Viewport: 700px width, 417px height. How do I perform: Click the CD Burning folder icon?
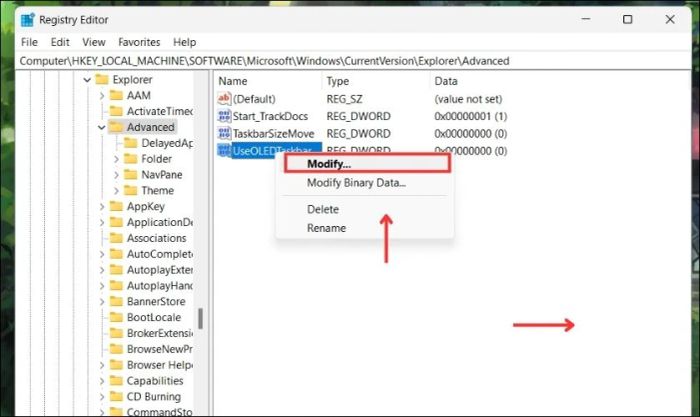pyautogui.click(x=116, y=396)
